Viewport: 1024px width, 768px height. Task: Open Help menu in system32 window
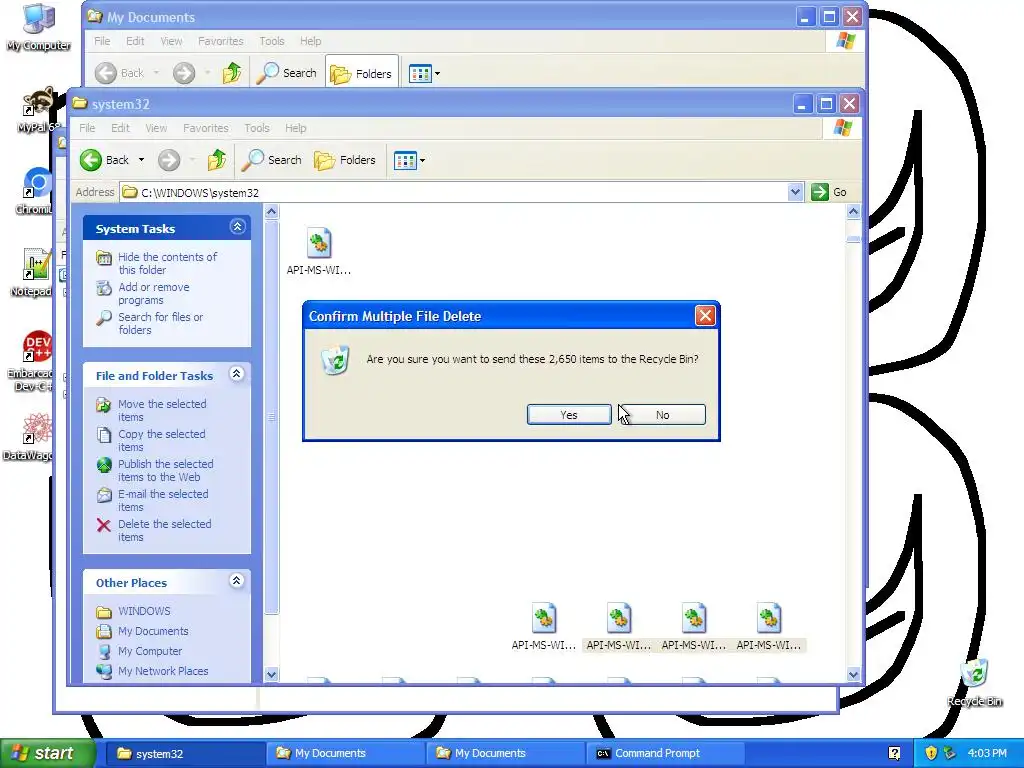[x=295, y=128]
